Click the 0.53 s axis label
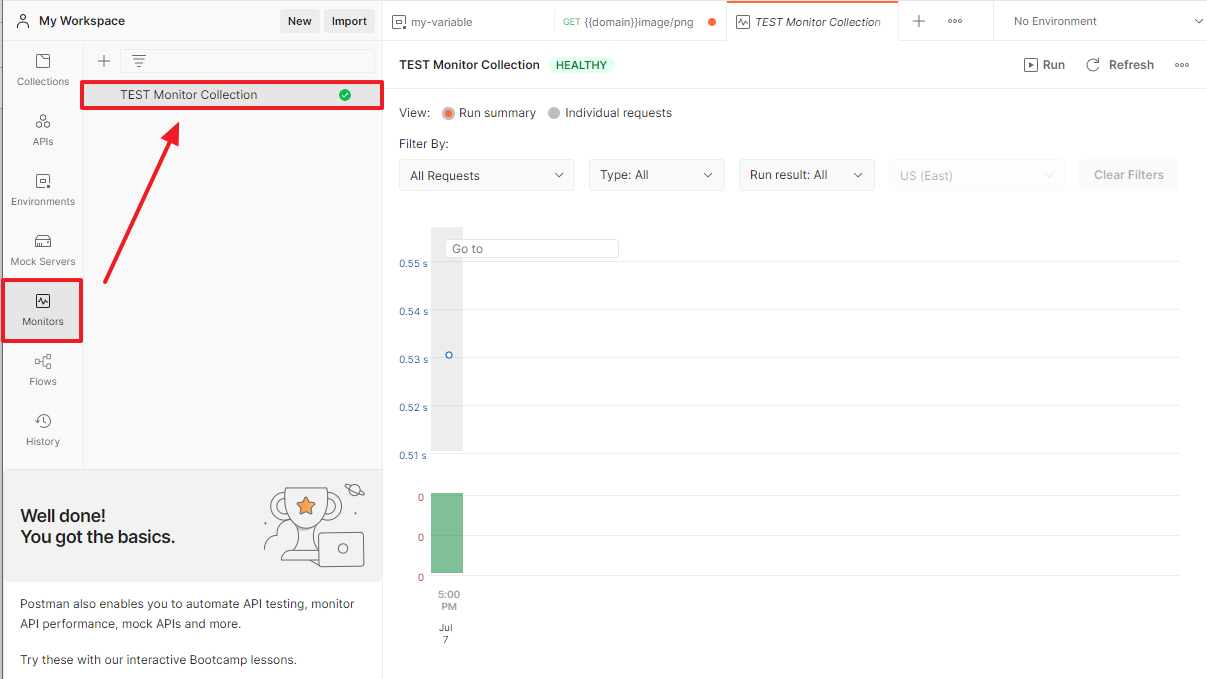 point(413,360)
